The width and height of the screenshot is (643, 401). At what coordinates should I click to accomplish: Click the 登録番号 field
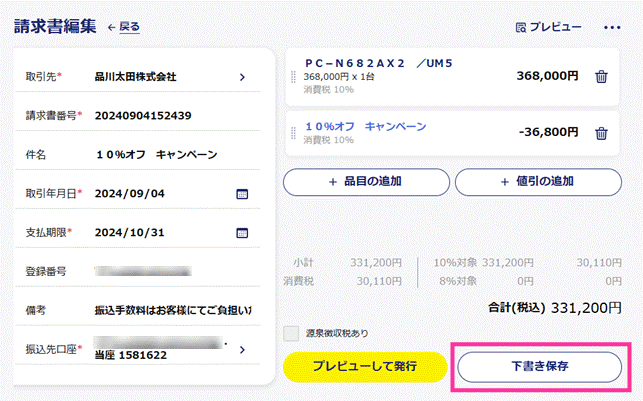[x=143, y=271]
